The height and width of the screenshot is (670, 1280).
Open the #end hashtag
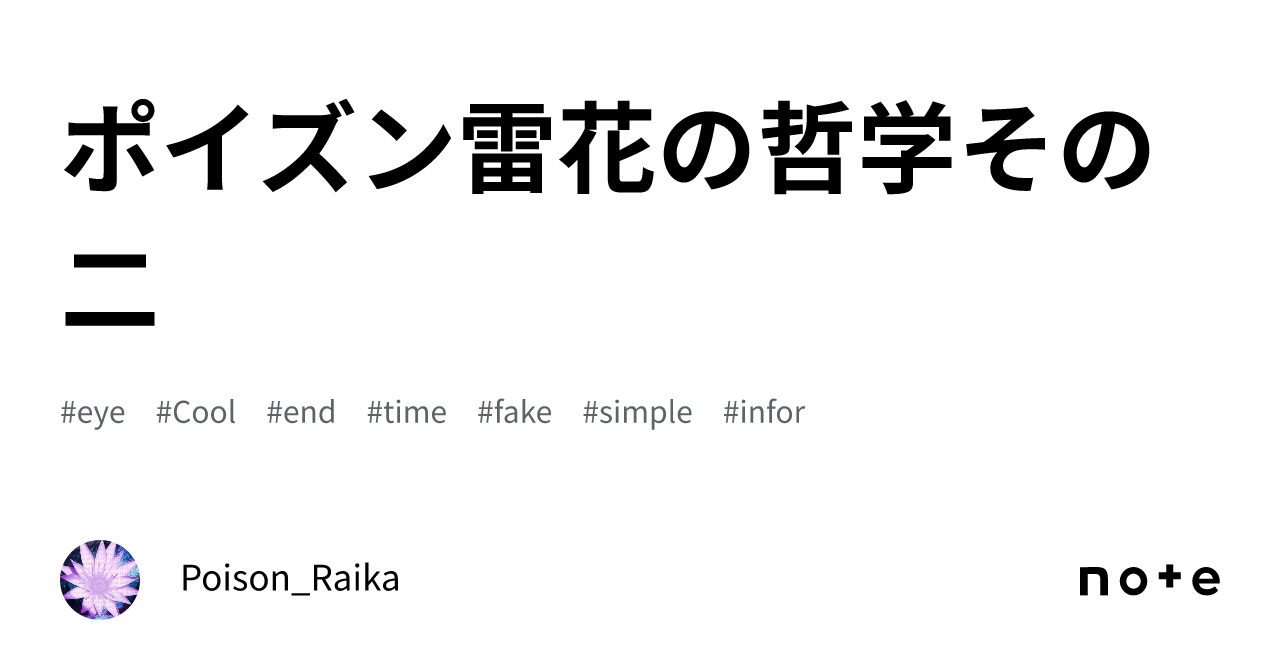(x=301, y=412)
